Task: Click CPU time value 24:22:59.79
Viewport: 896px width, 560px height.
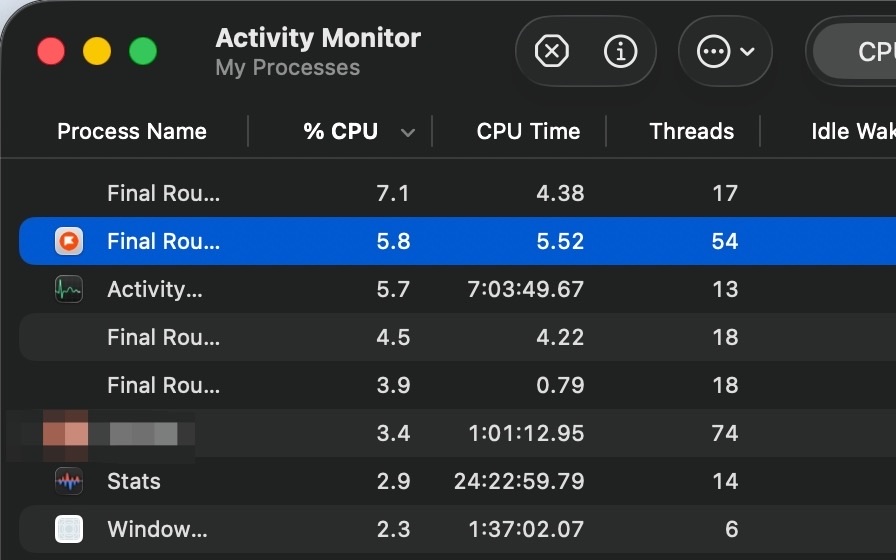Action: (519, 481)
